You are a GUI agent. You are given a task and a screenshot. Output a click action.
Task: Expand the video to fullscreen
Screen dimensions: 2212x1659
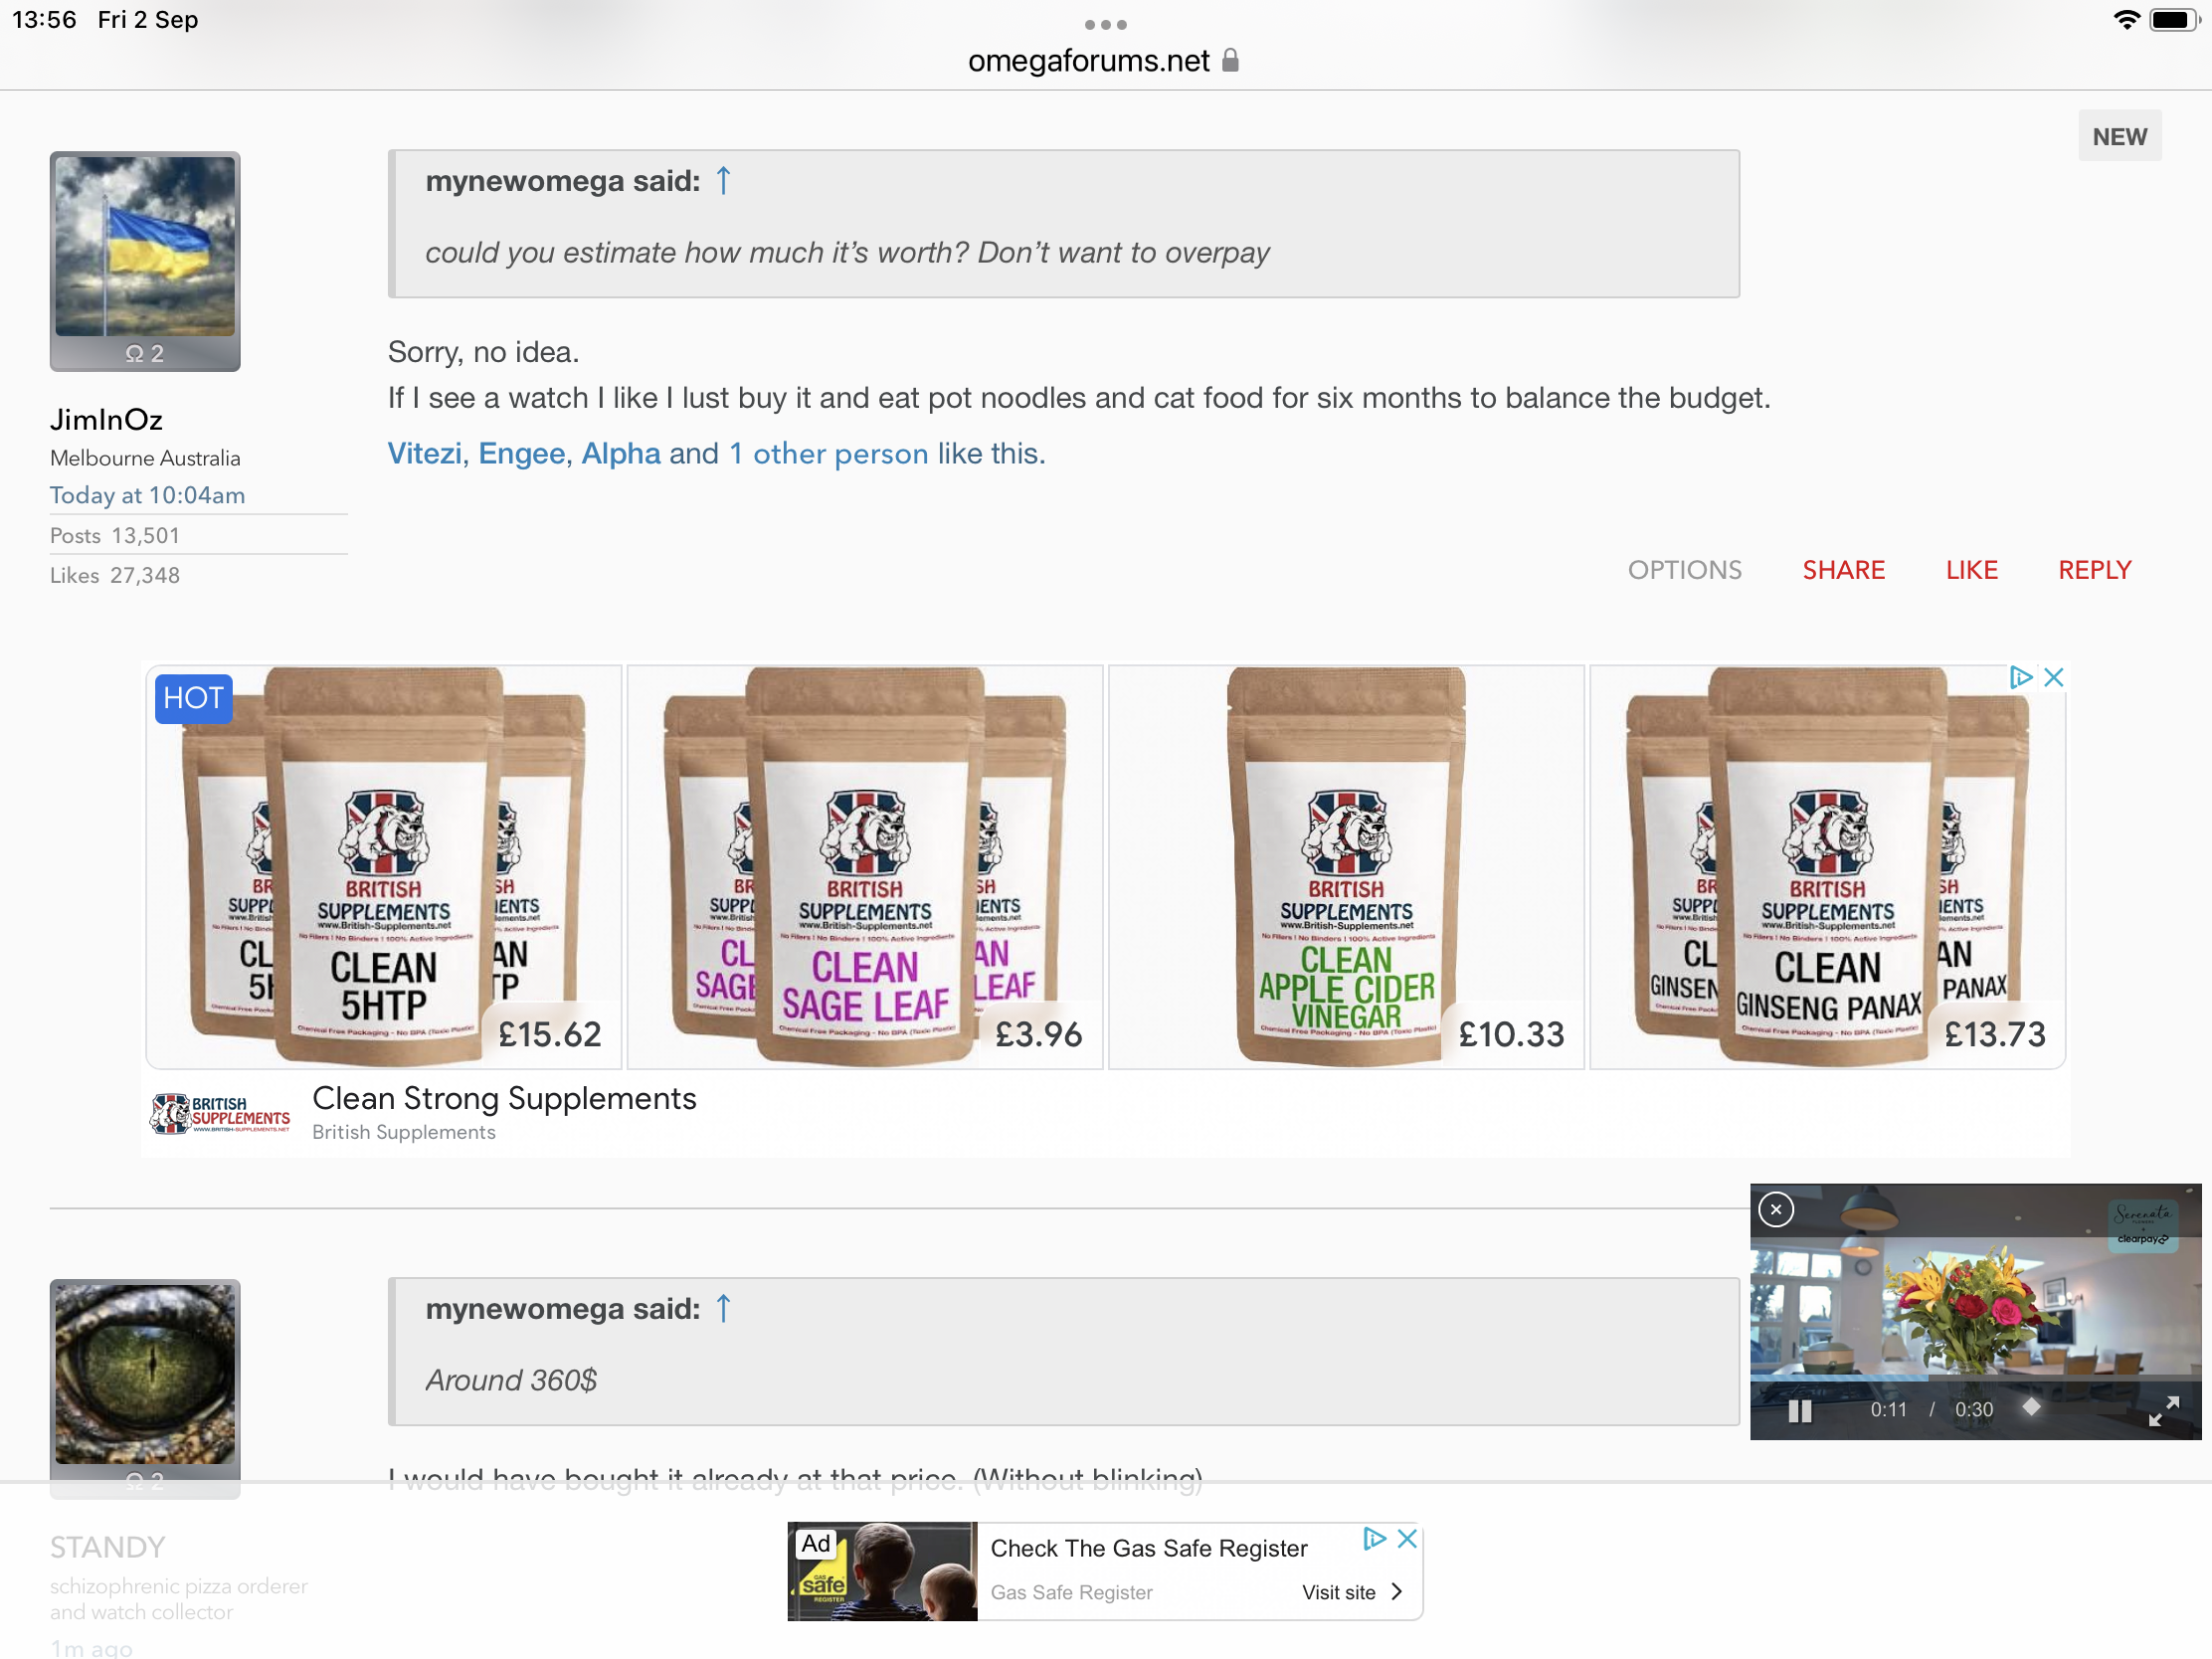2163,1410
